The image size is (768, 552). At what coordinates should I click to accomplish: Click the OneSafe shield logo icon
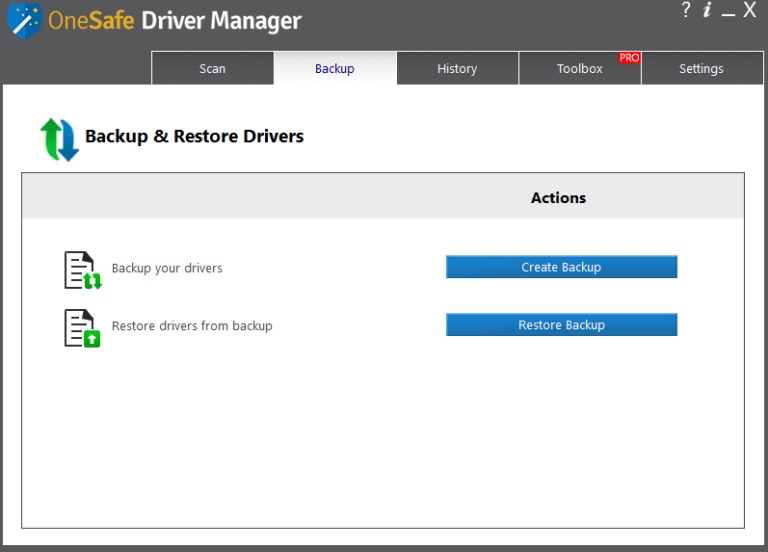click(24, 21)
